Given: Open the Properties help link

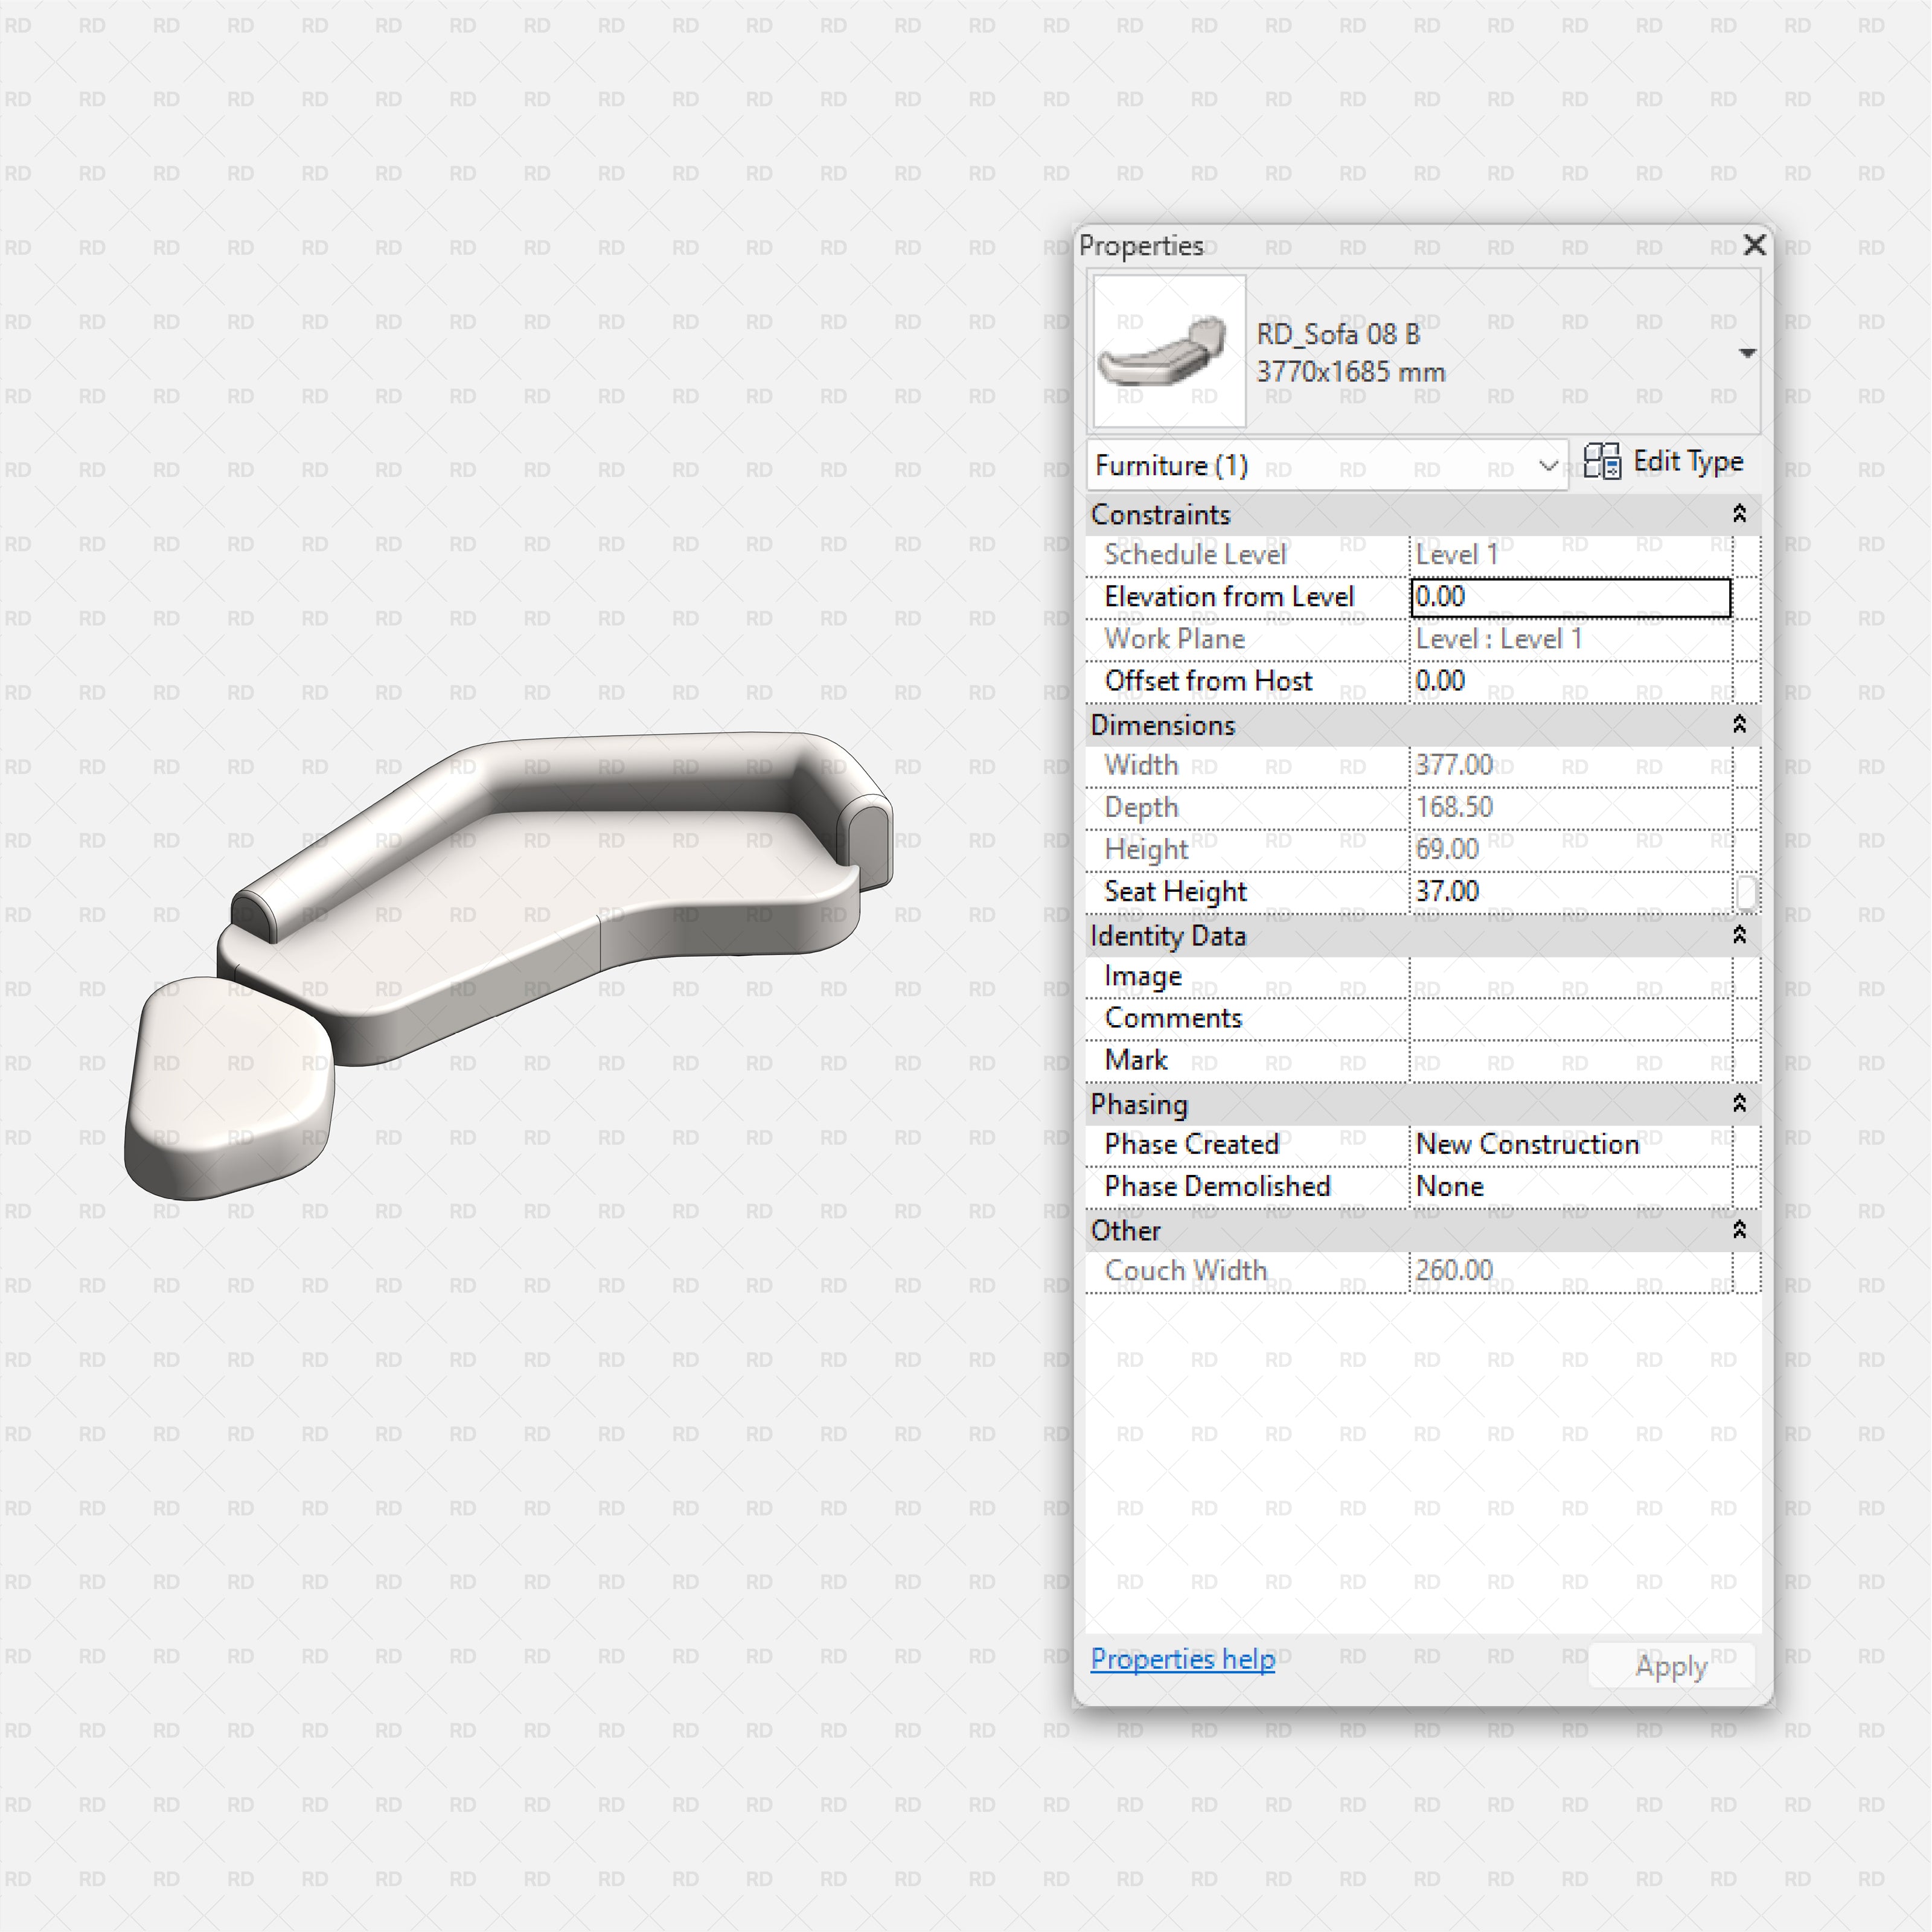Looking at the screenshot, I should (1182, 1659).
